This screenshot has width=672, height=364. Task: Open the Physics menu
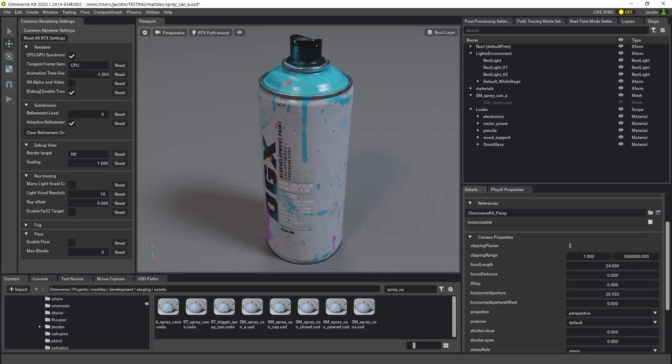pos(134,12)
